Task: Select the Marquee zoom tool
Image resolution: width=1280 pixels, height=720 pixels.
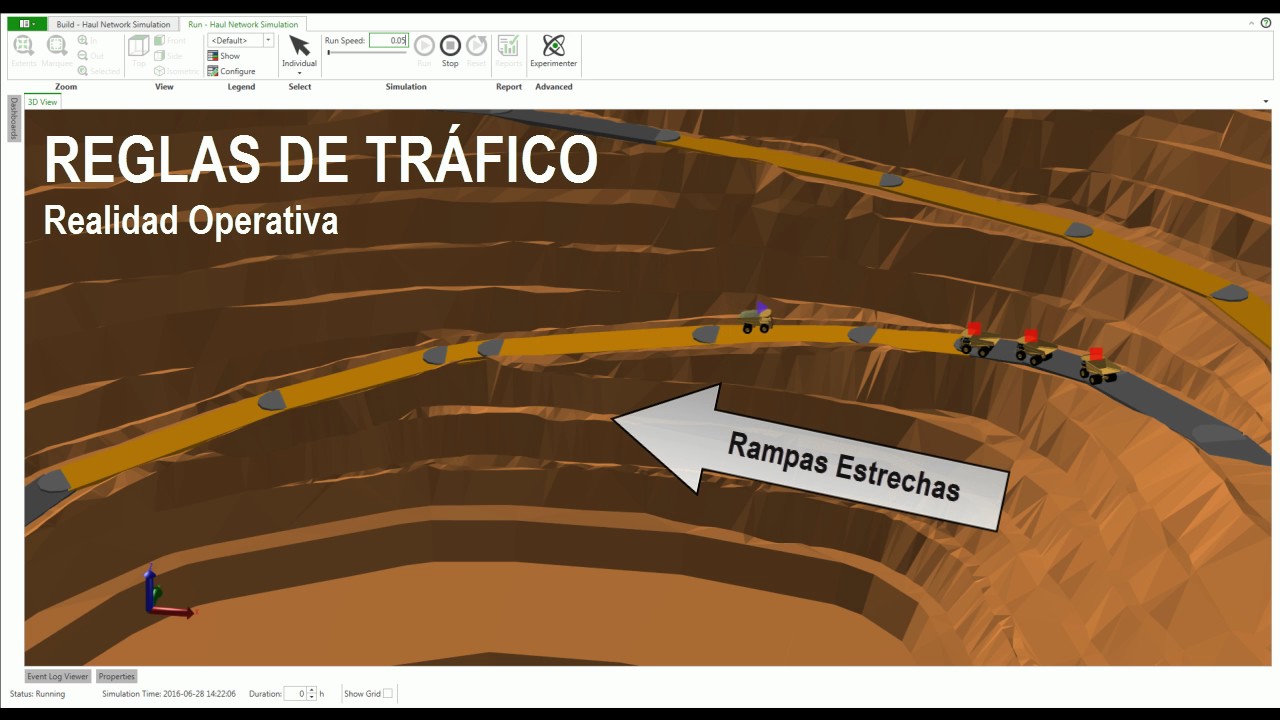Action: [57, 46]
